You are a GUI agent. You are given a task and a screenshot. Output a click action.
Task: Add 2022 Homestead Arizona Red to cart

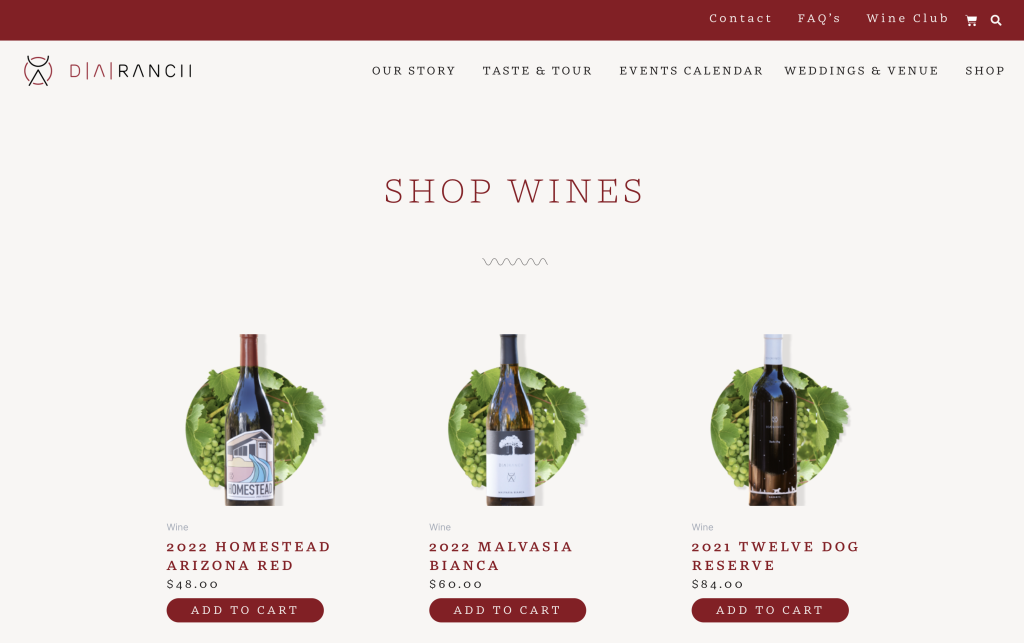tap(245, 610)
